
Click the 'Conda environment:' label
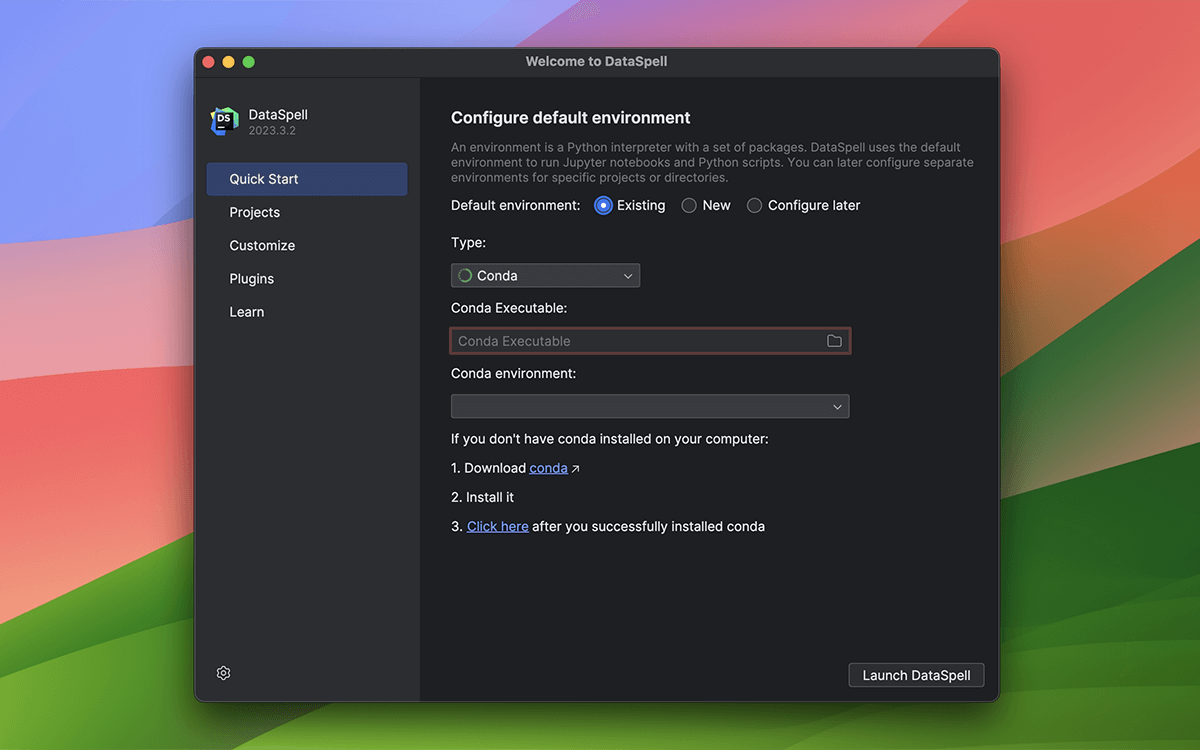pyautogui.click(x=514, y=374)
